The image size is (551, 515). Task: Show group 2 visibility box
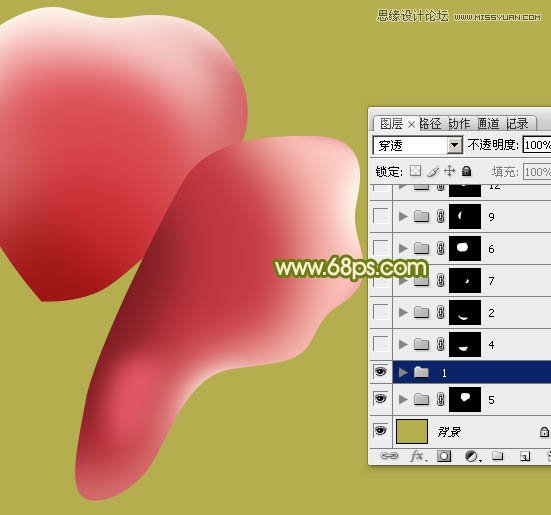point(381,312)
